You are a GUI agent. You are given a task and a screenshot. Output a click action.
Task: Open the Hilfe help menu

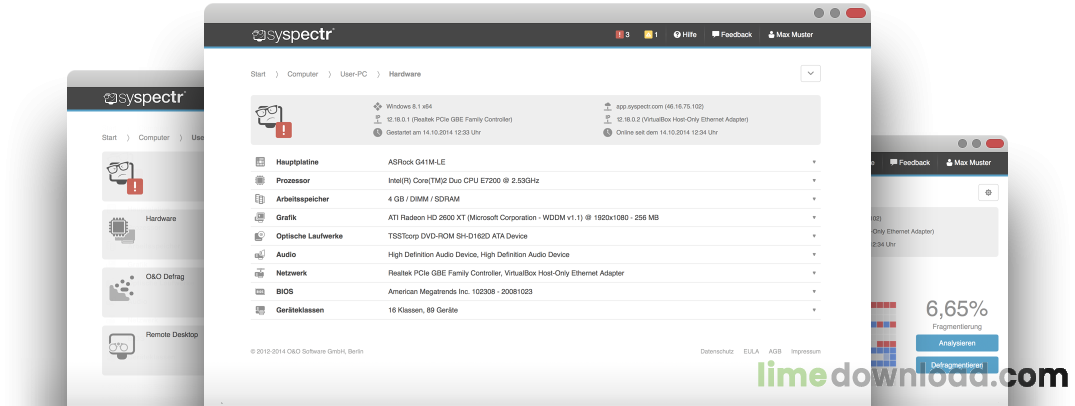pos(685,35)
